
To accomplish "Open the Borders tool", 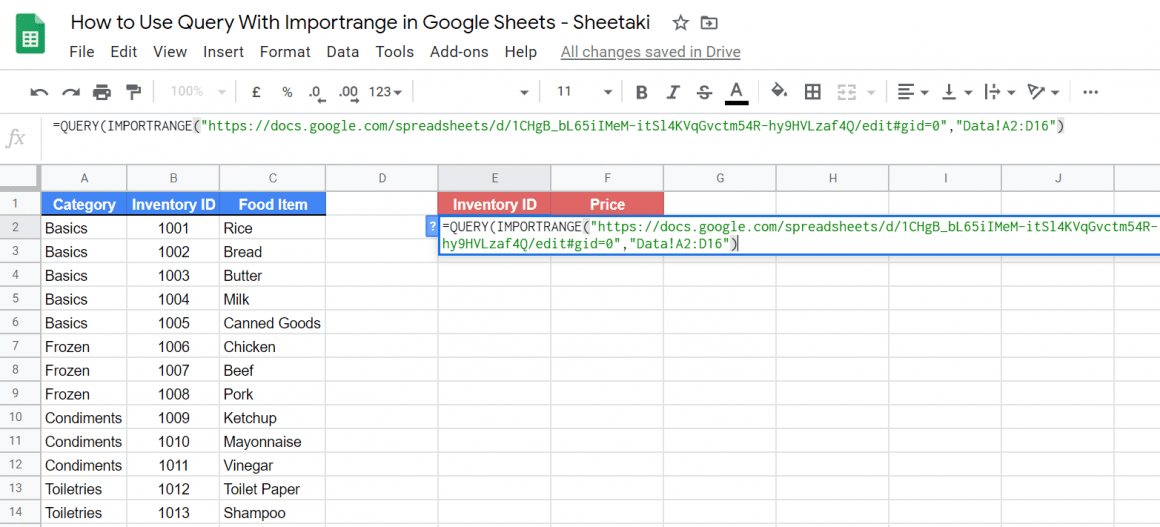I will 812,92.
